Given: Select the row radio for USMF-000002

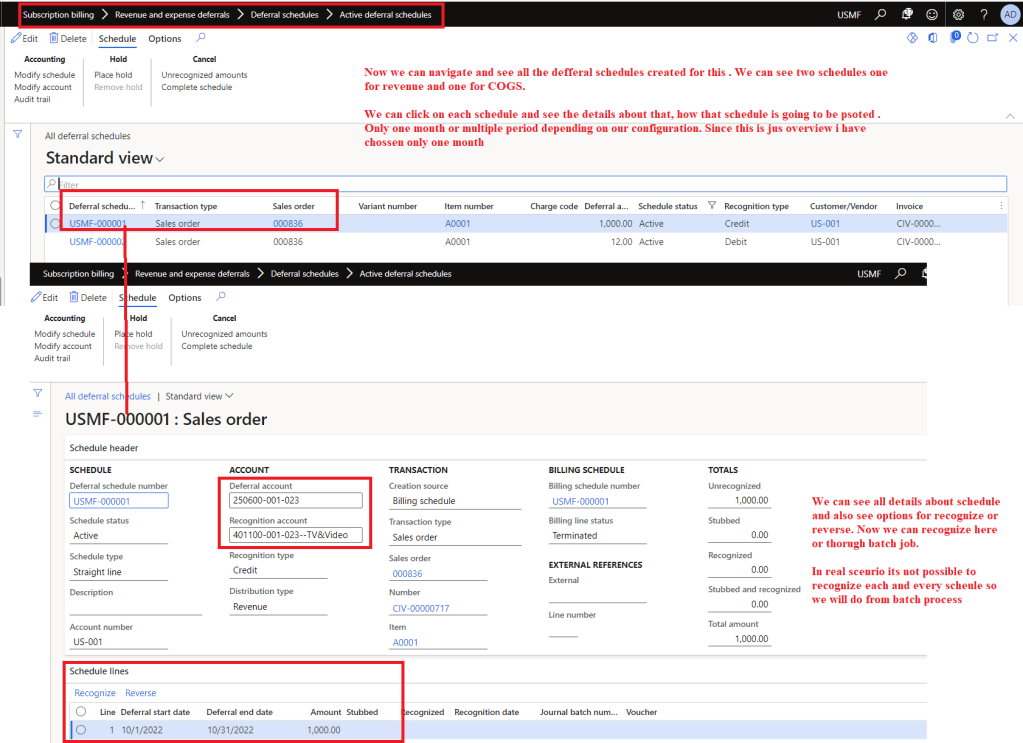Looking at the screenshot, I should (55, 242).
